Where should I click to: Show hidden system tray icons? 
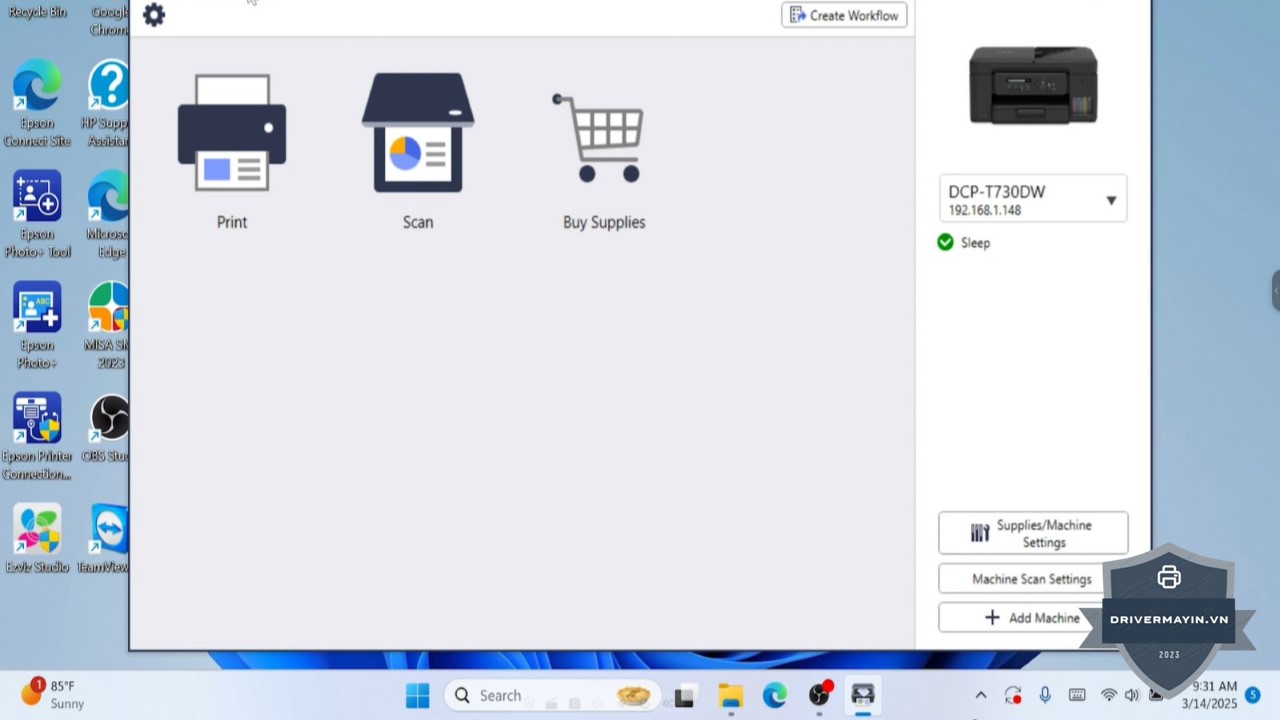click(x=981, y=695)
